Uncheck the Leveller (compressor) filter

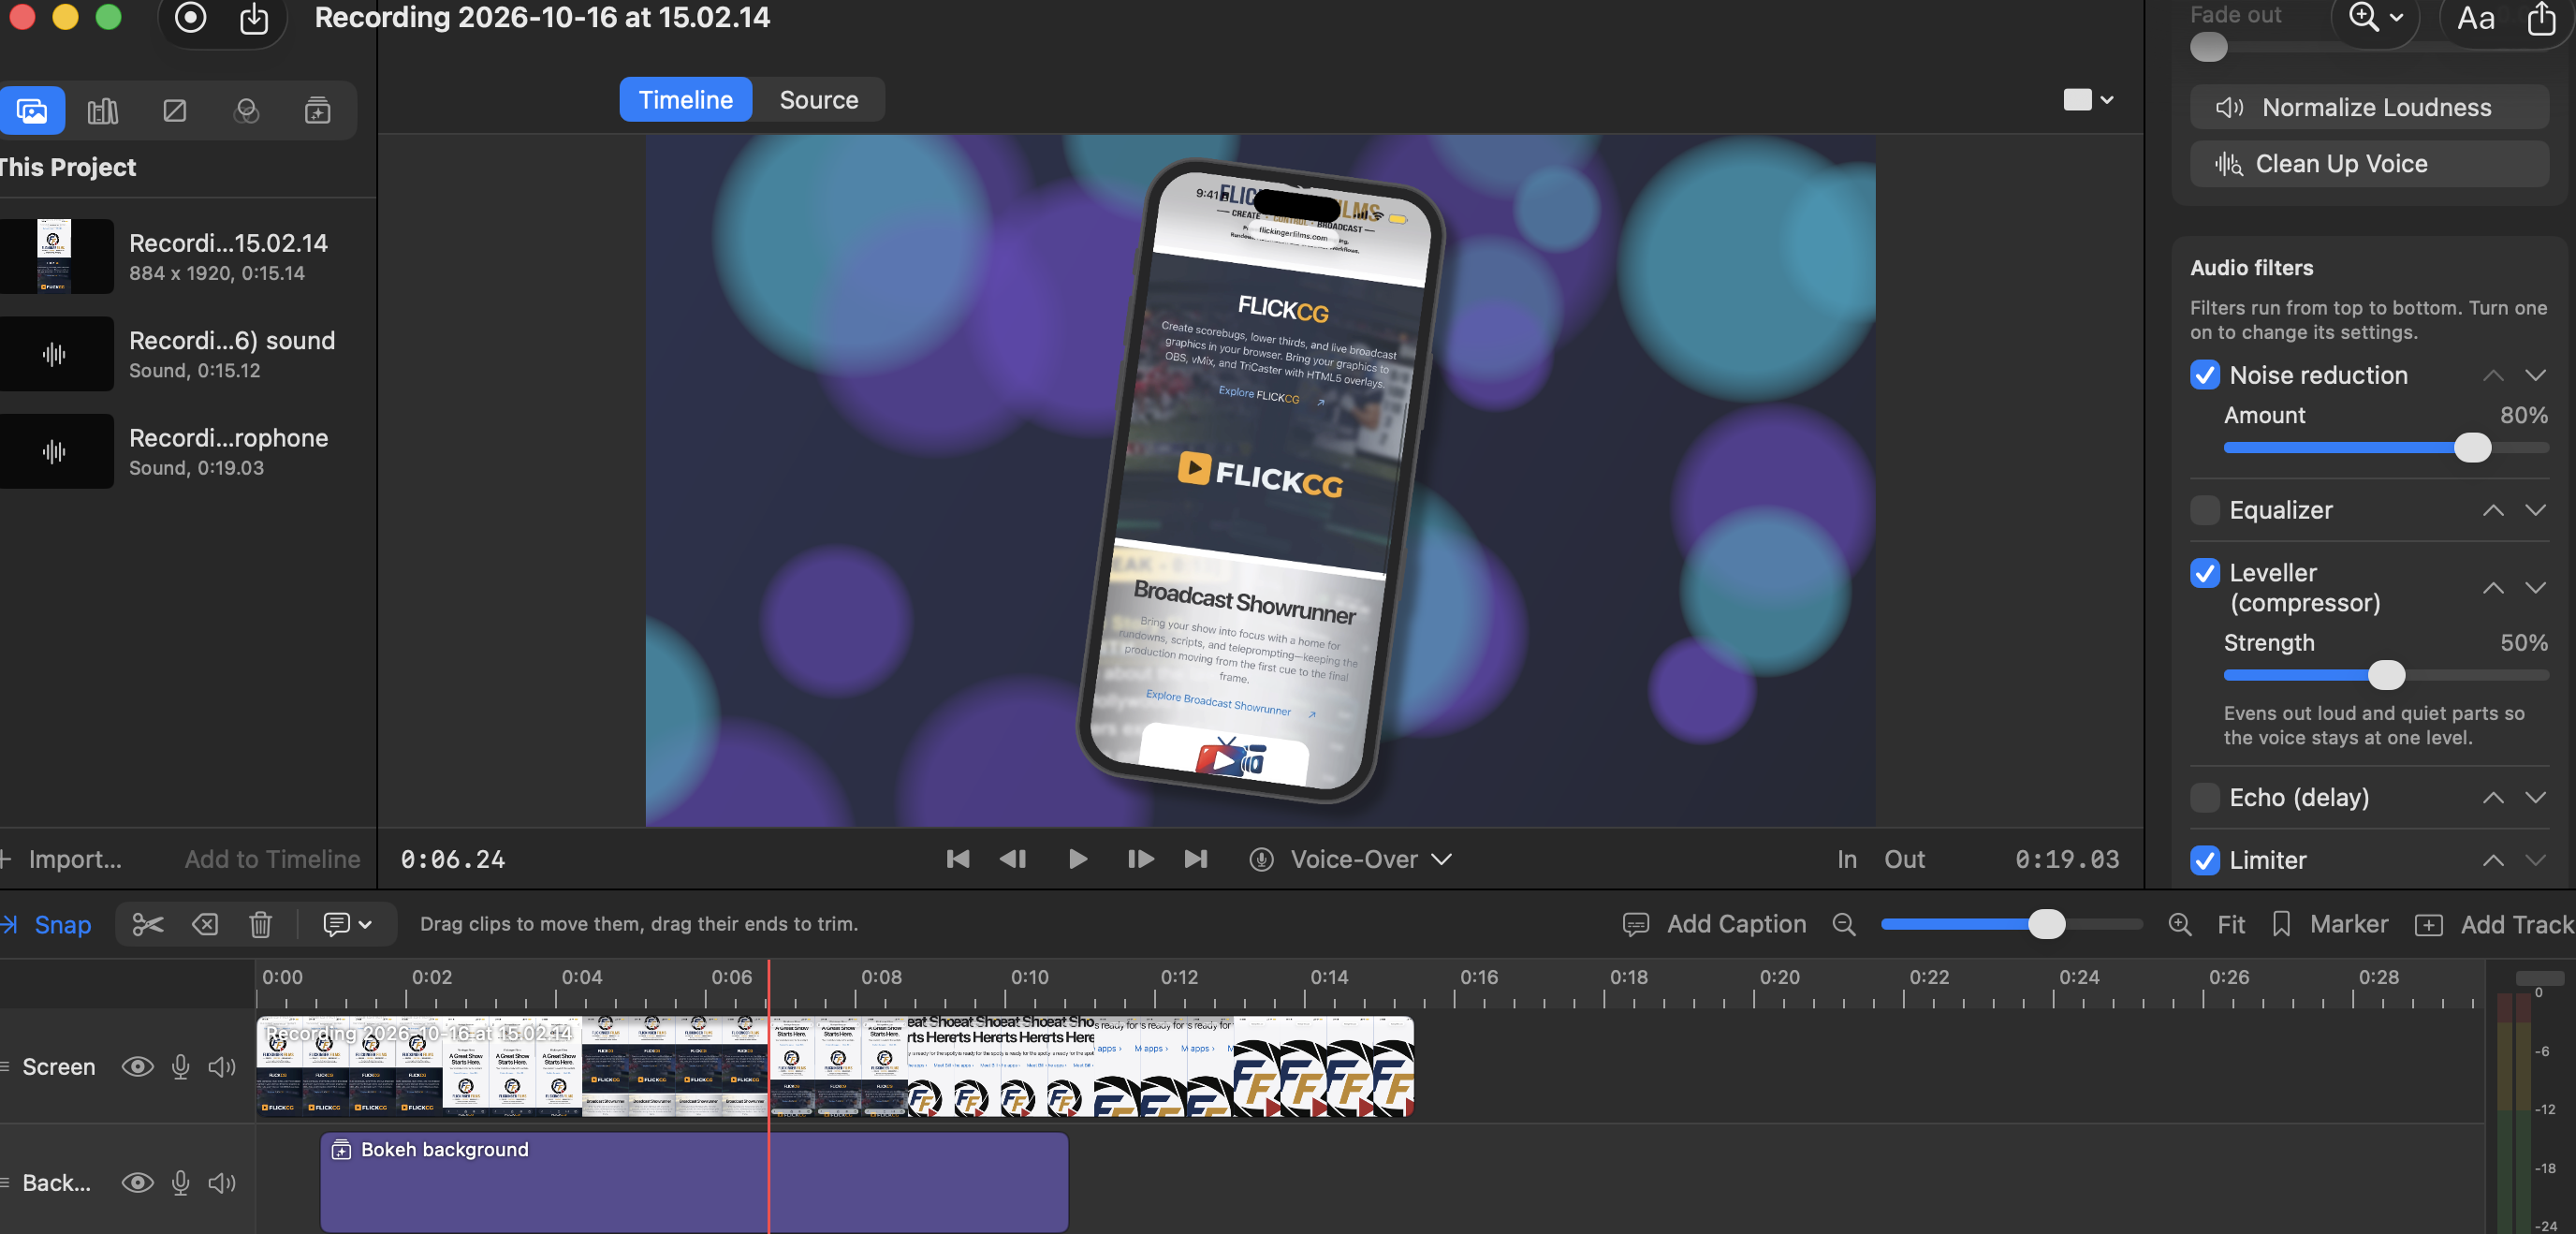point(2205,573)
